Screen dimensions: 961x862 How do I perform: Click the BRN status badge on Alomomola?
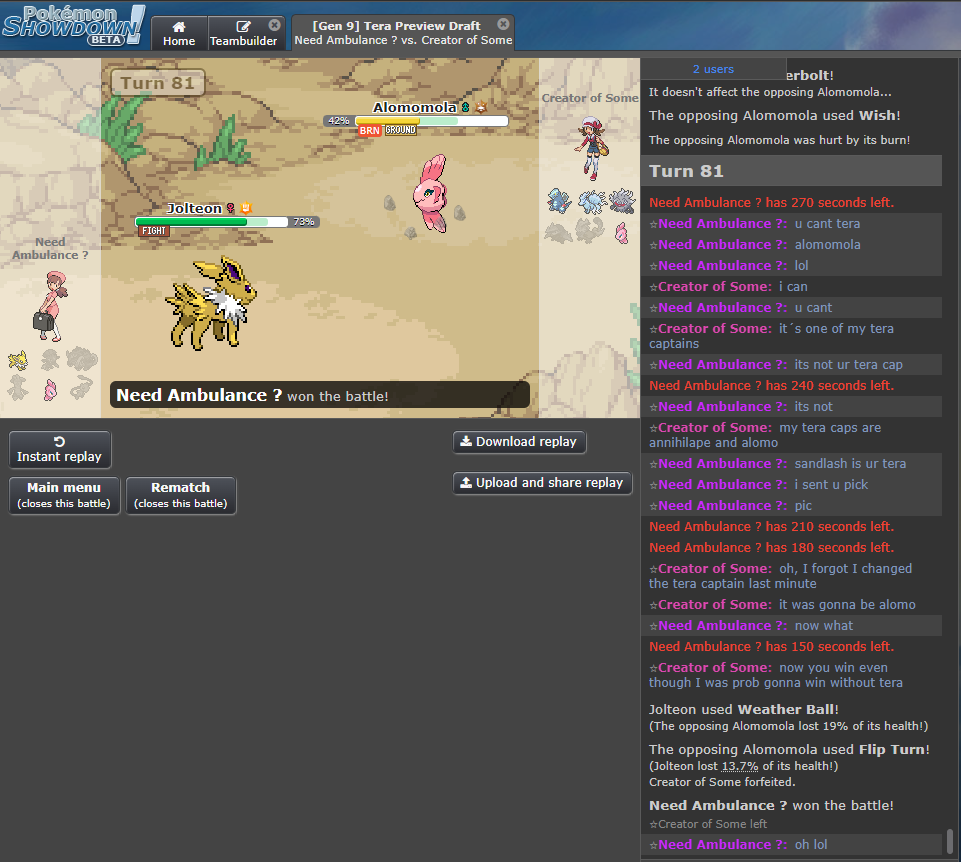click(x=370, y=130)
